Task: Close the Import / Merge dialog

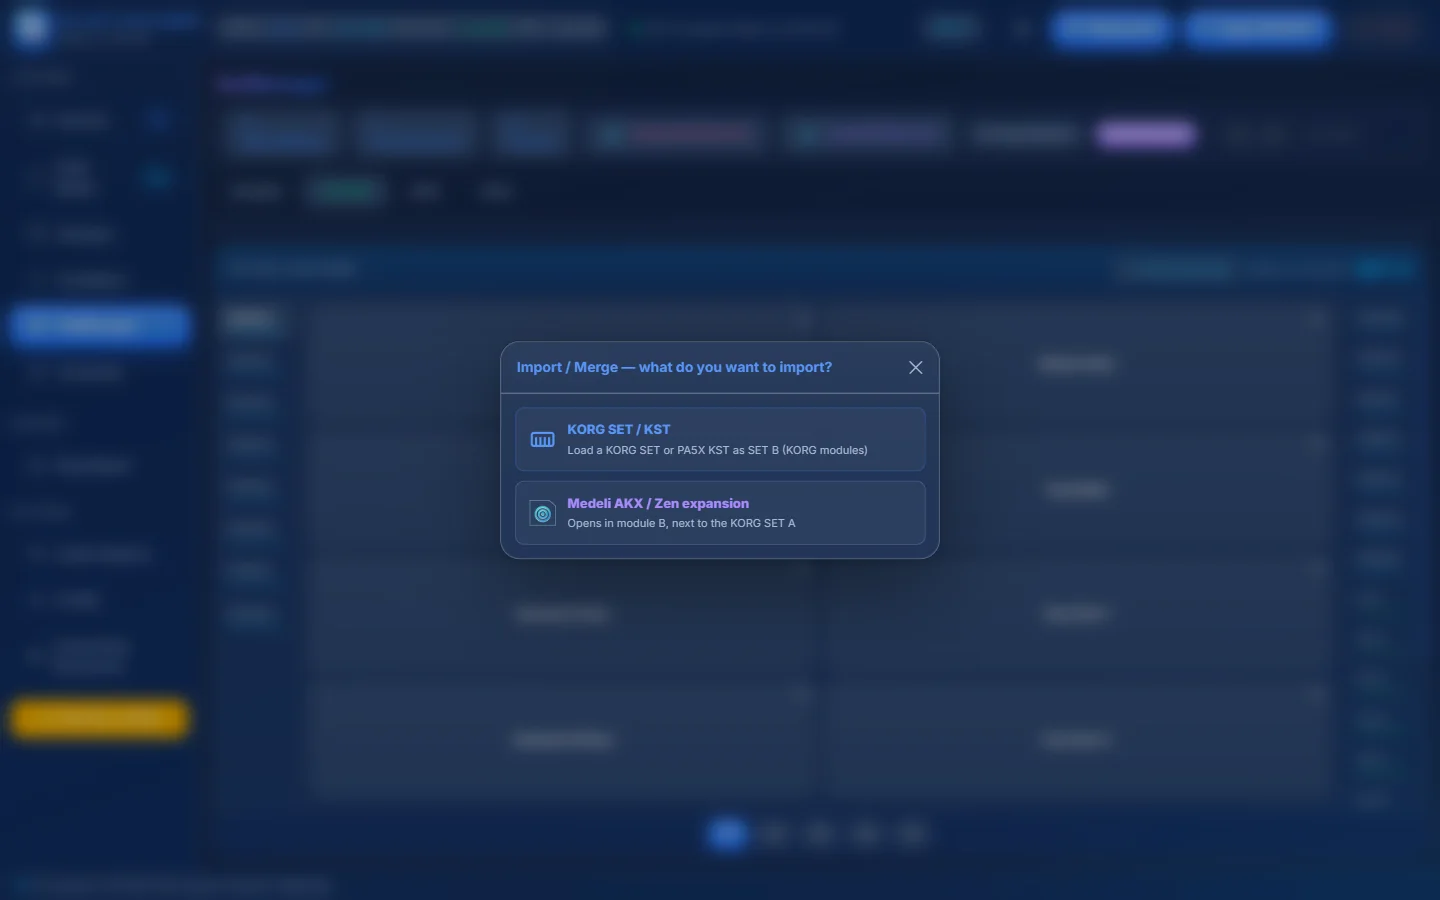Action: (x=915, y=368)
